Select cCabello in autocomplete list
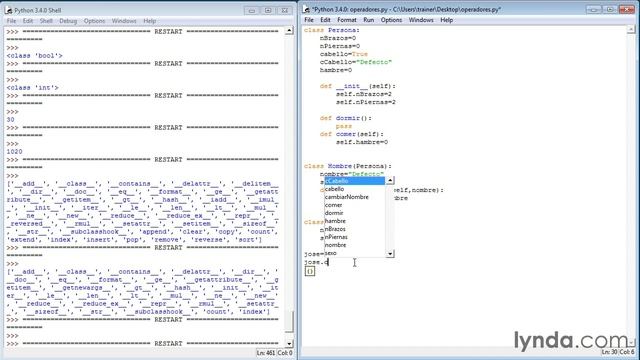Image resolution: width=640 pixels, height=360 pixels. tap(355, 181)
